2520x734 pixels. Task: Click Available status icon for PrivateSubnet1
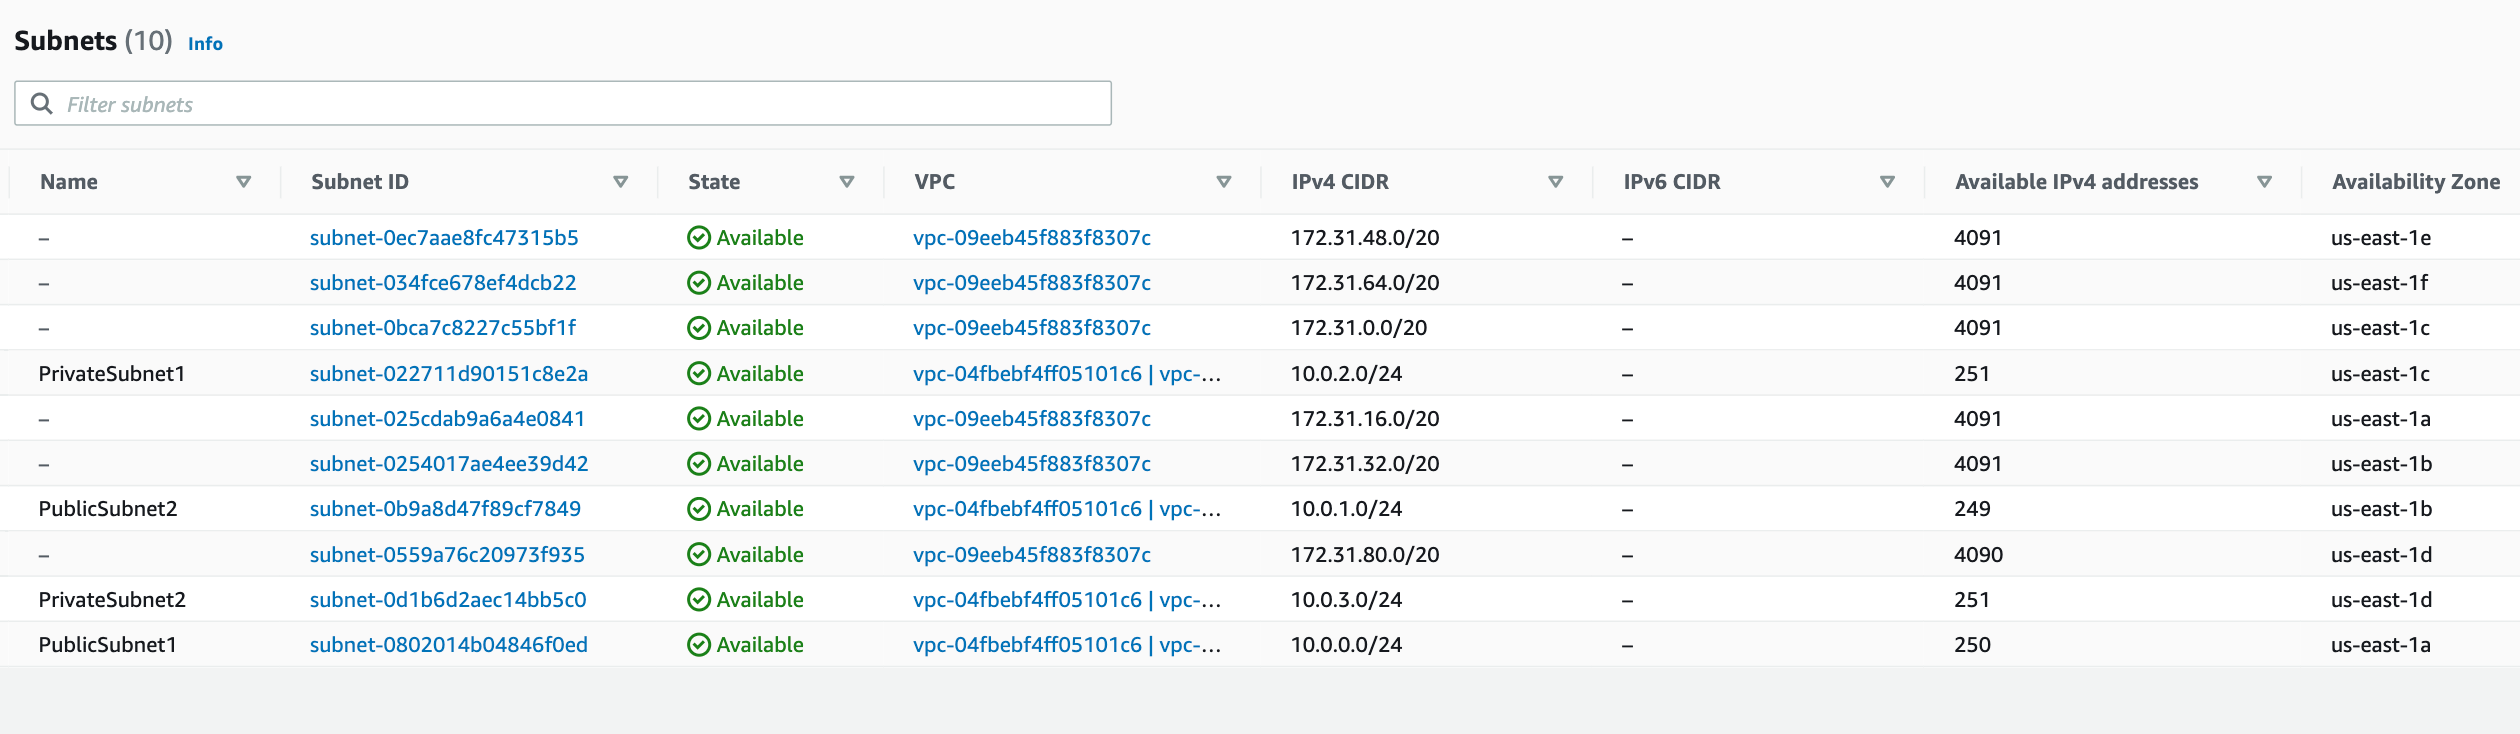click(699, 373)
